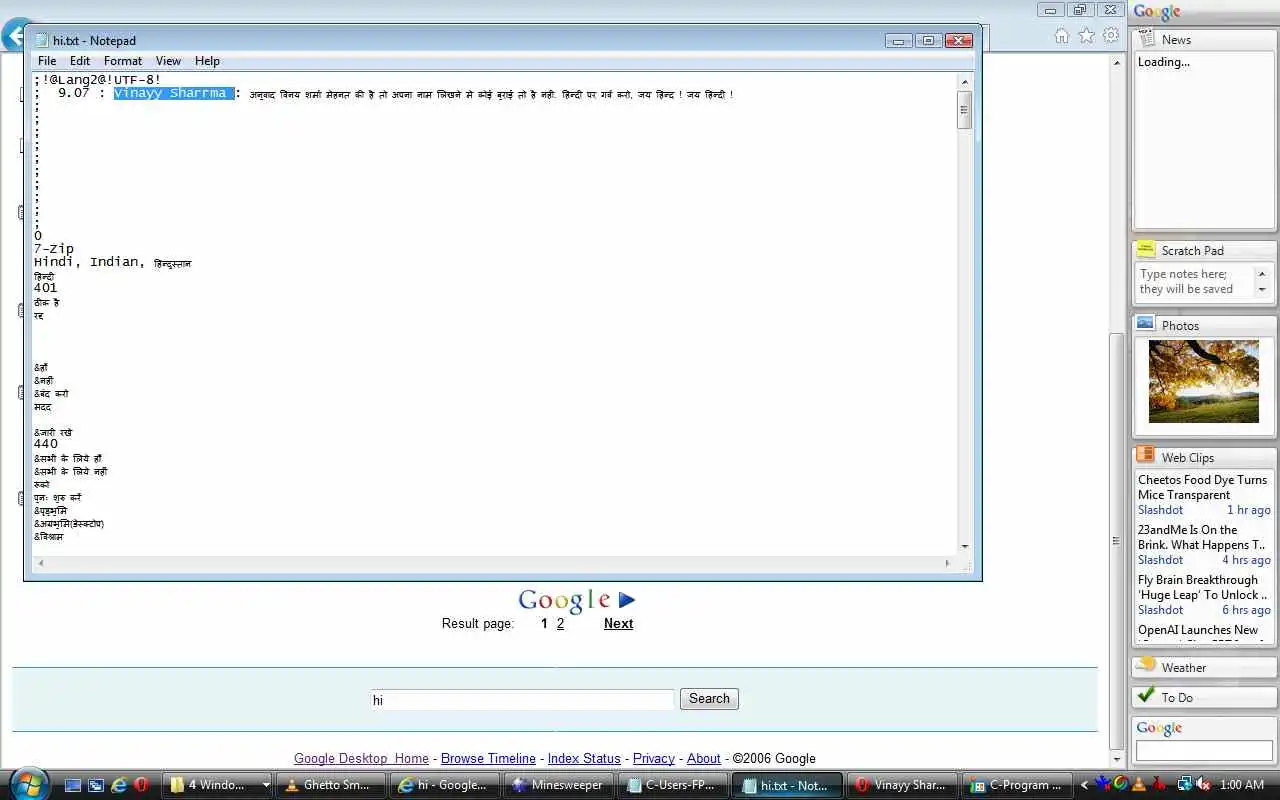Viewport: 1280px width, 800px height.
Task: Open the Help menu in Notepad
Action: click(207, 61)
